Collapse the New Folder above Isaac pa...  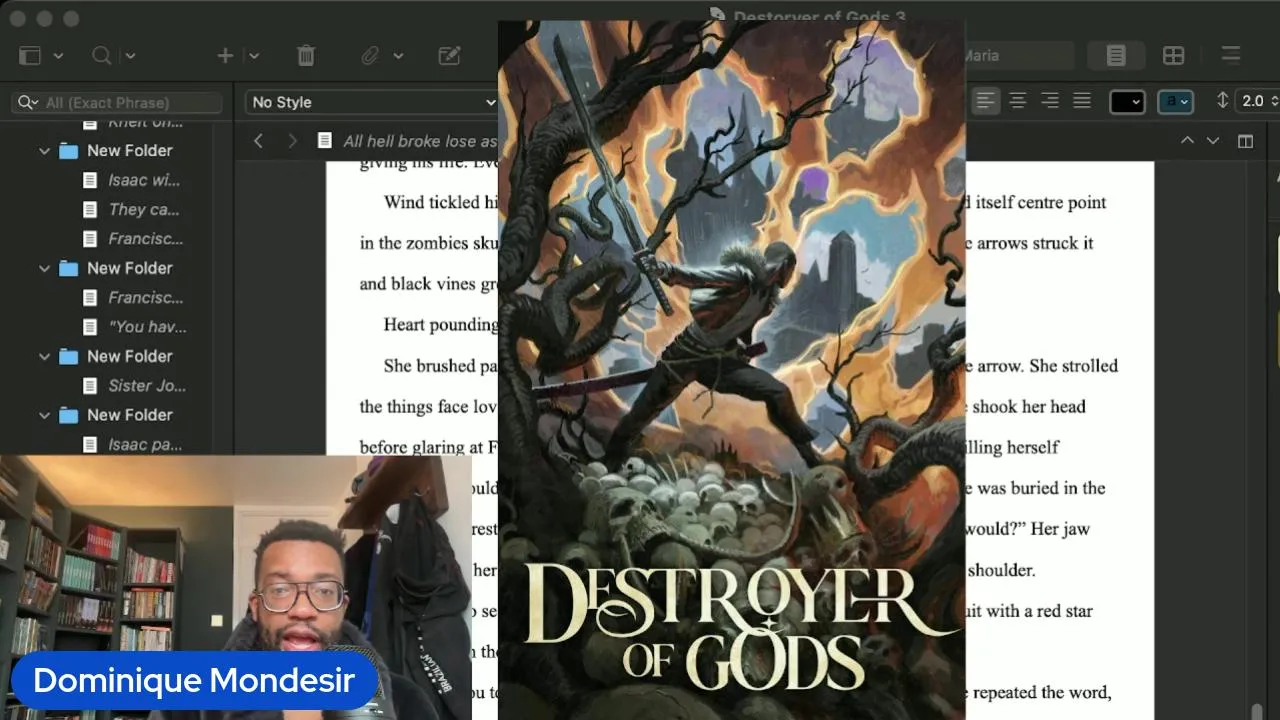(44, 416)
